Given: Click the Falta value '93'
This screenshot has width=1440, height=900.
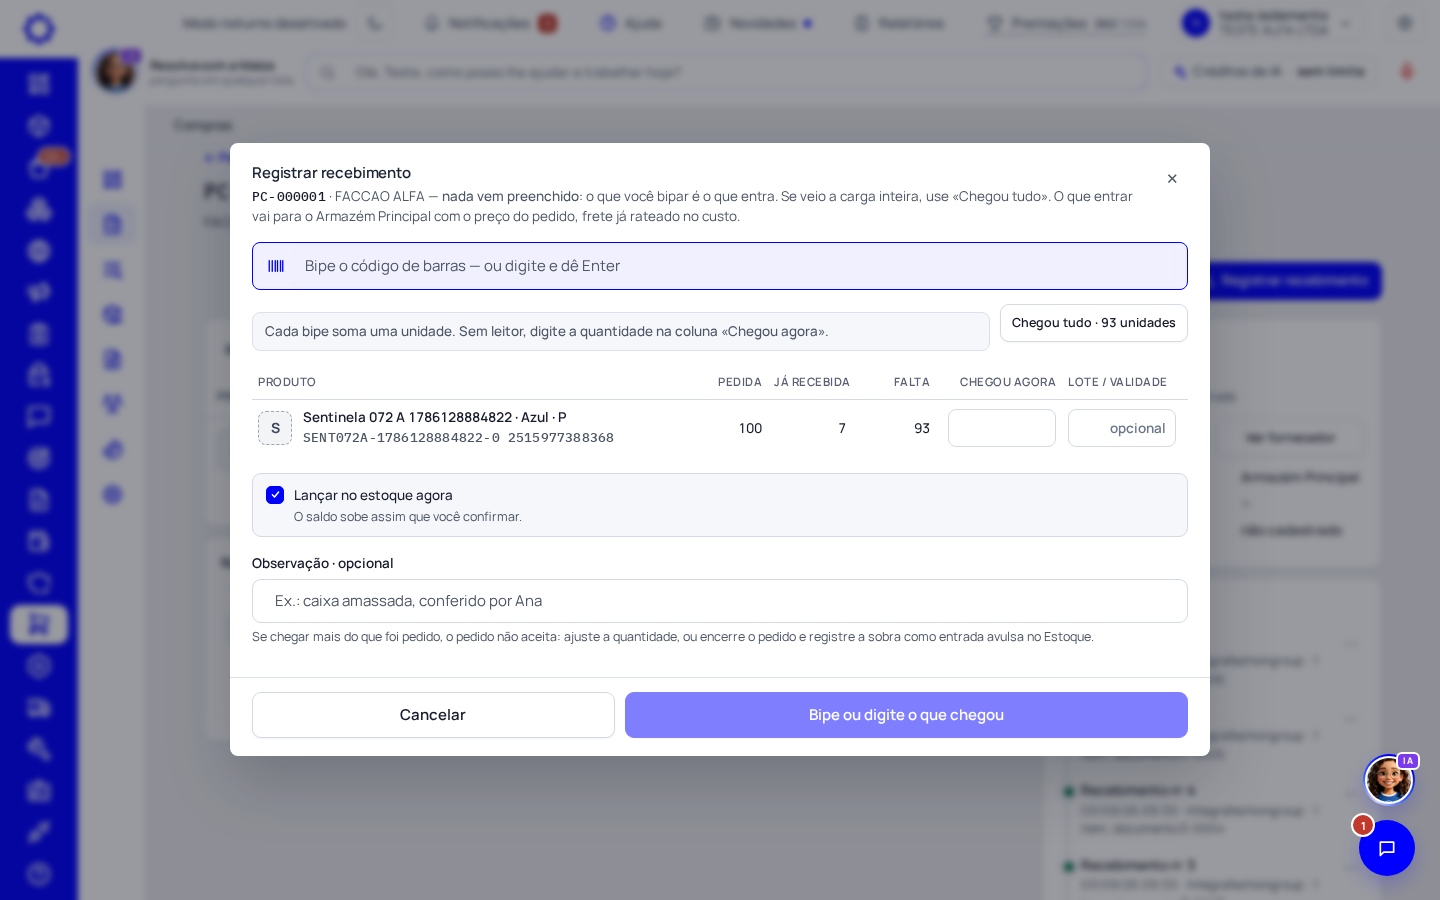Looking at the screenshot, I should click(922, 428).
